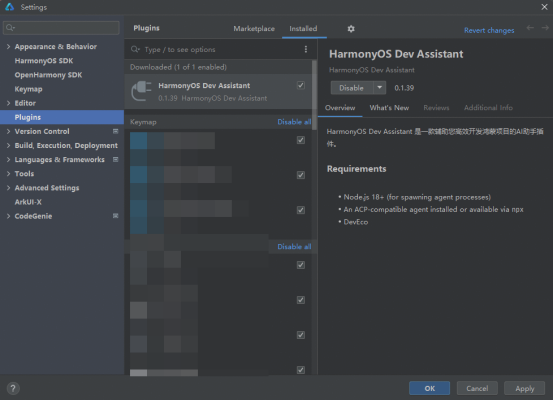
Task: Open the Disable button dropdown arrow
Action: click(379, 87)
